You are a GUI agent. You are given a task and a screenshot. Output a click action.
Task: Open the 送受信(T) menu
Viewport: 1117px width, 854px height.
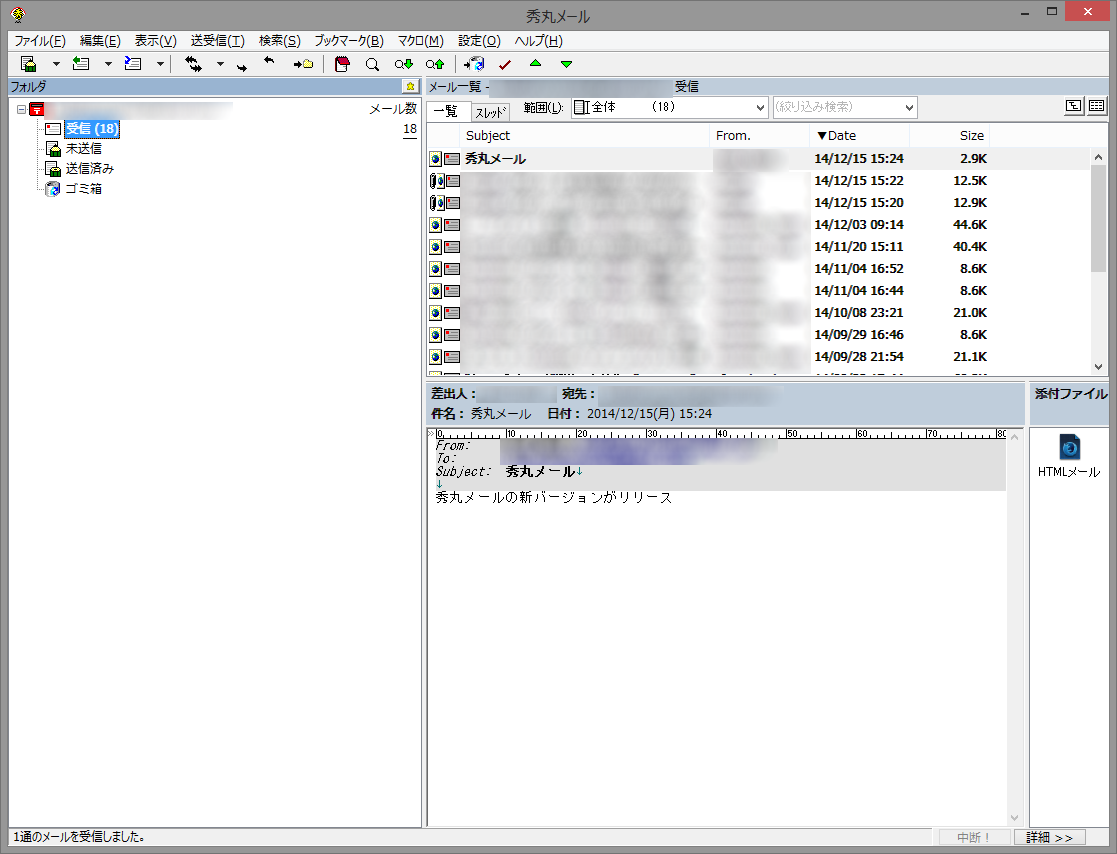click(x=217, y=41)
